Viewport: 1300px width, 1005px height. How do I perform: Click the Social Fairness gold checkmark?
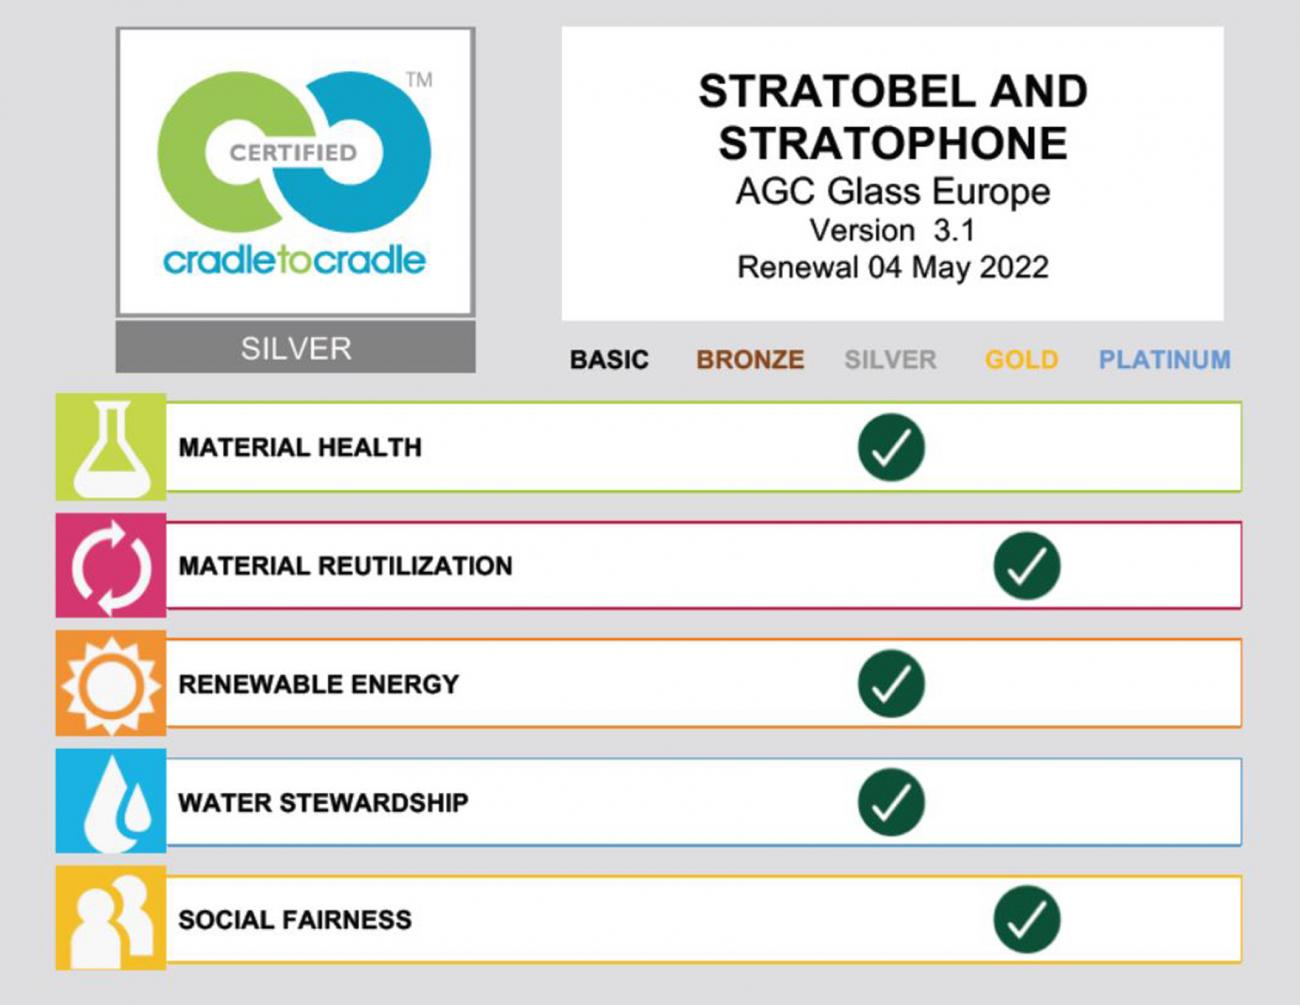(1027, 920)
